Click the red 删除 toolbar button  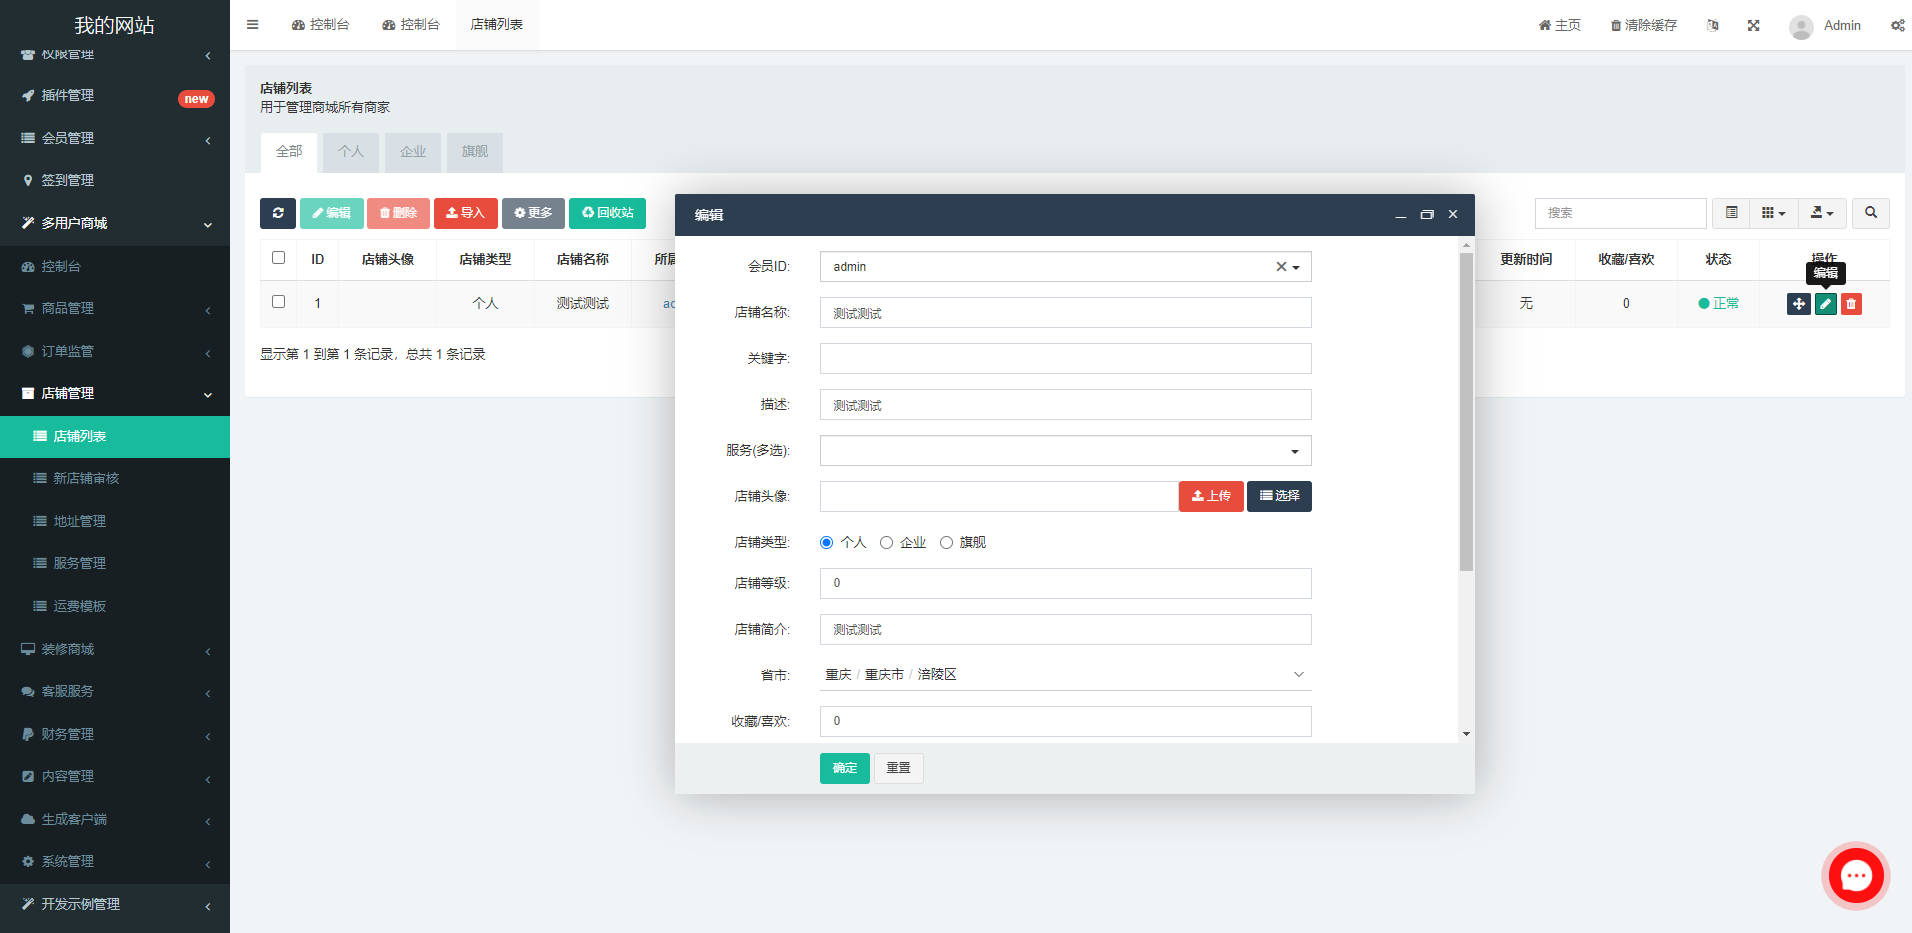coord(398,213)
